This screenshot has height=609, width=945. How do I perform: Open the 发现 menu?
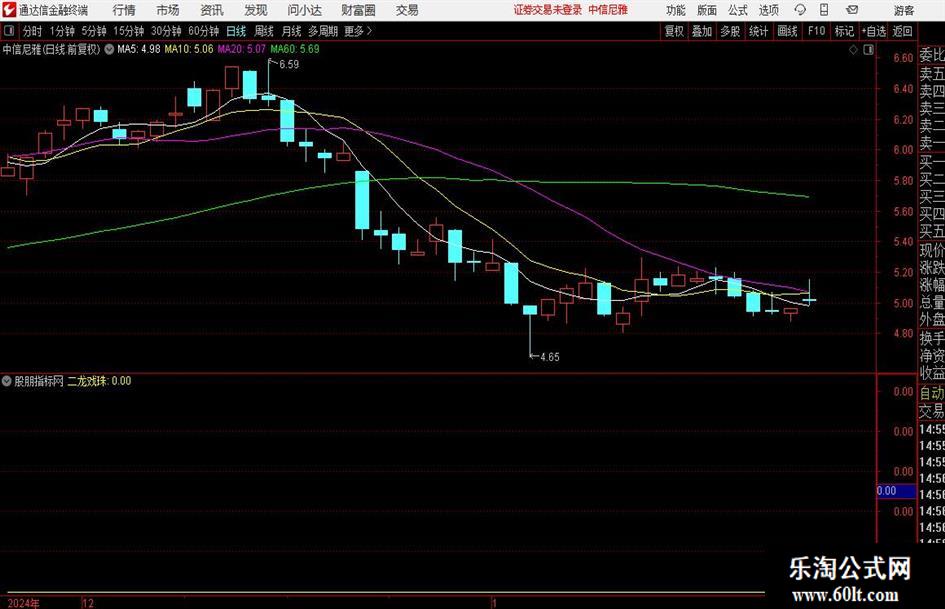[256, 10]
